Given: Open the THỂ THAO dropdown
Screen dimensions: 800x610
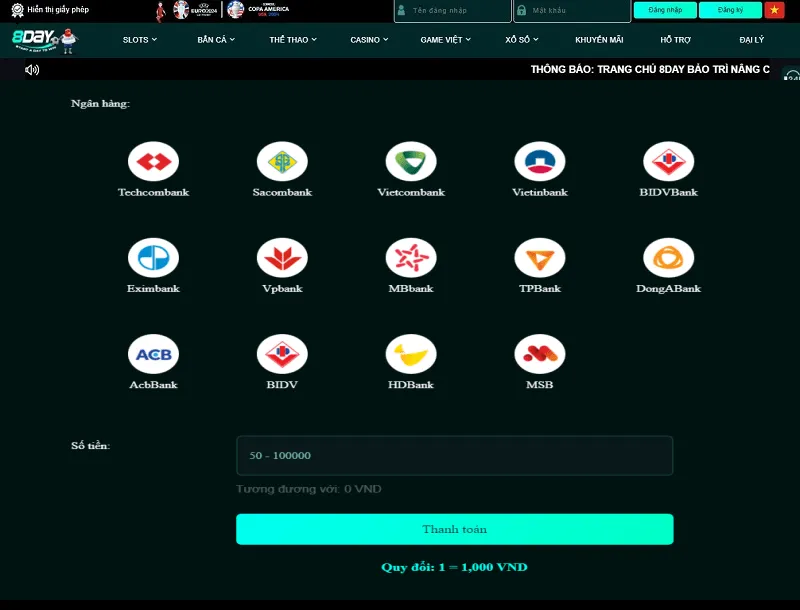Looking at the screenshot, I should (x=293, y=40).
